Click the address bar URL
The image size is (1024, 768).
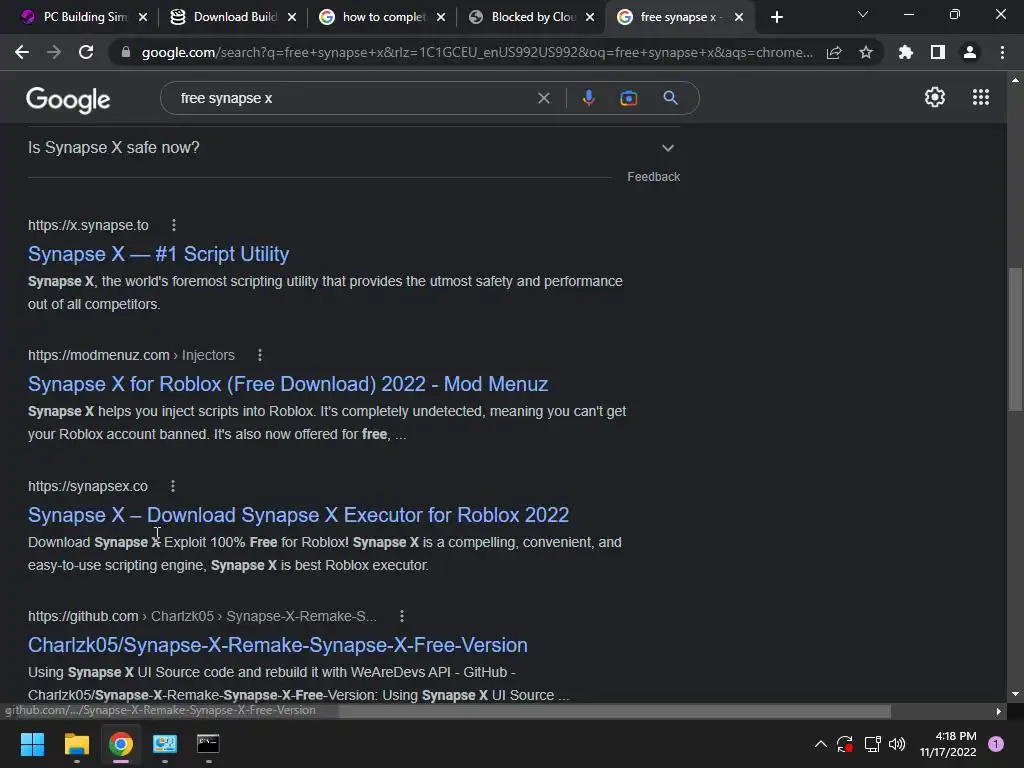[x=477, y=52]
